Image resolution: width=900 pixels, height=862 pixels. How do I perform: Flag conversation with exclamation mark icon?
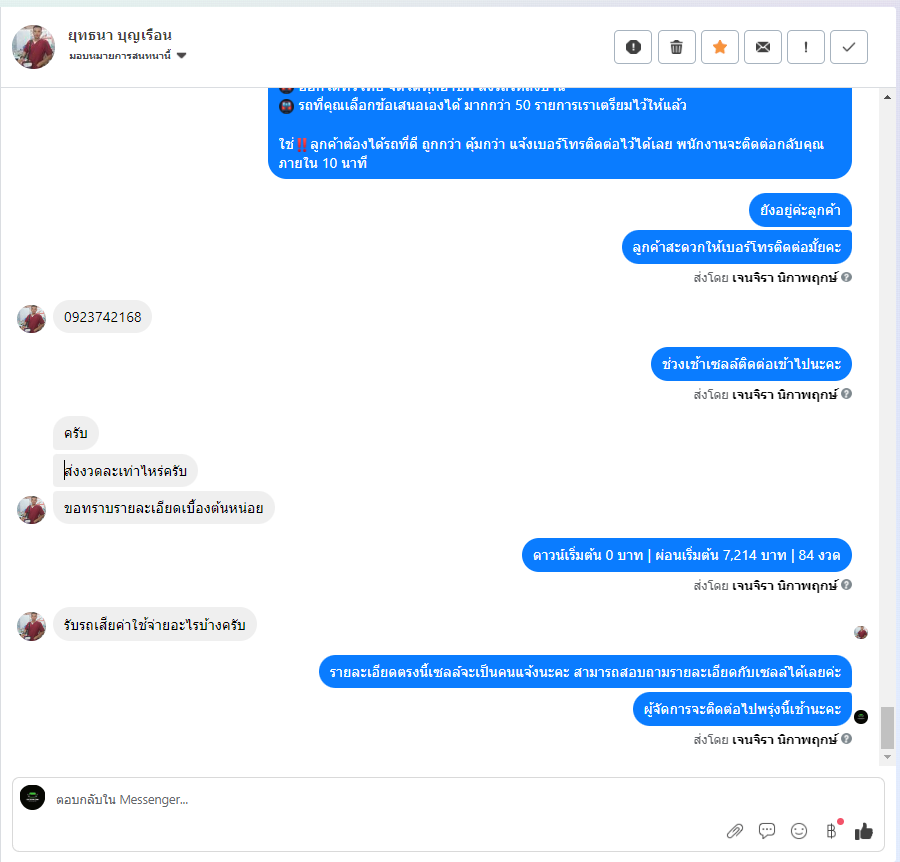(x=805, y=47)
